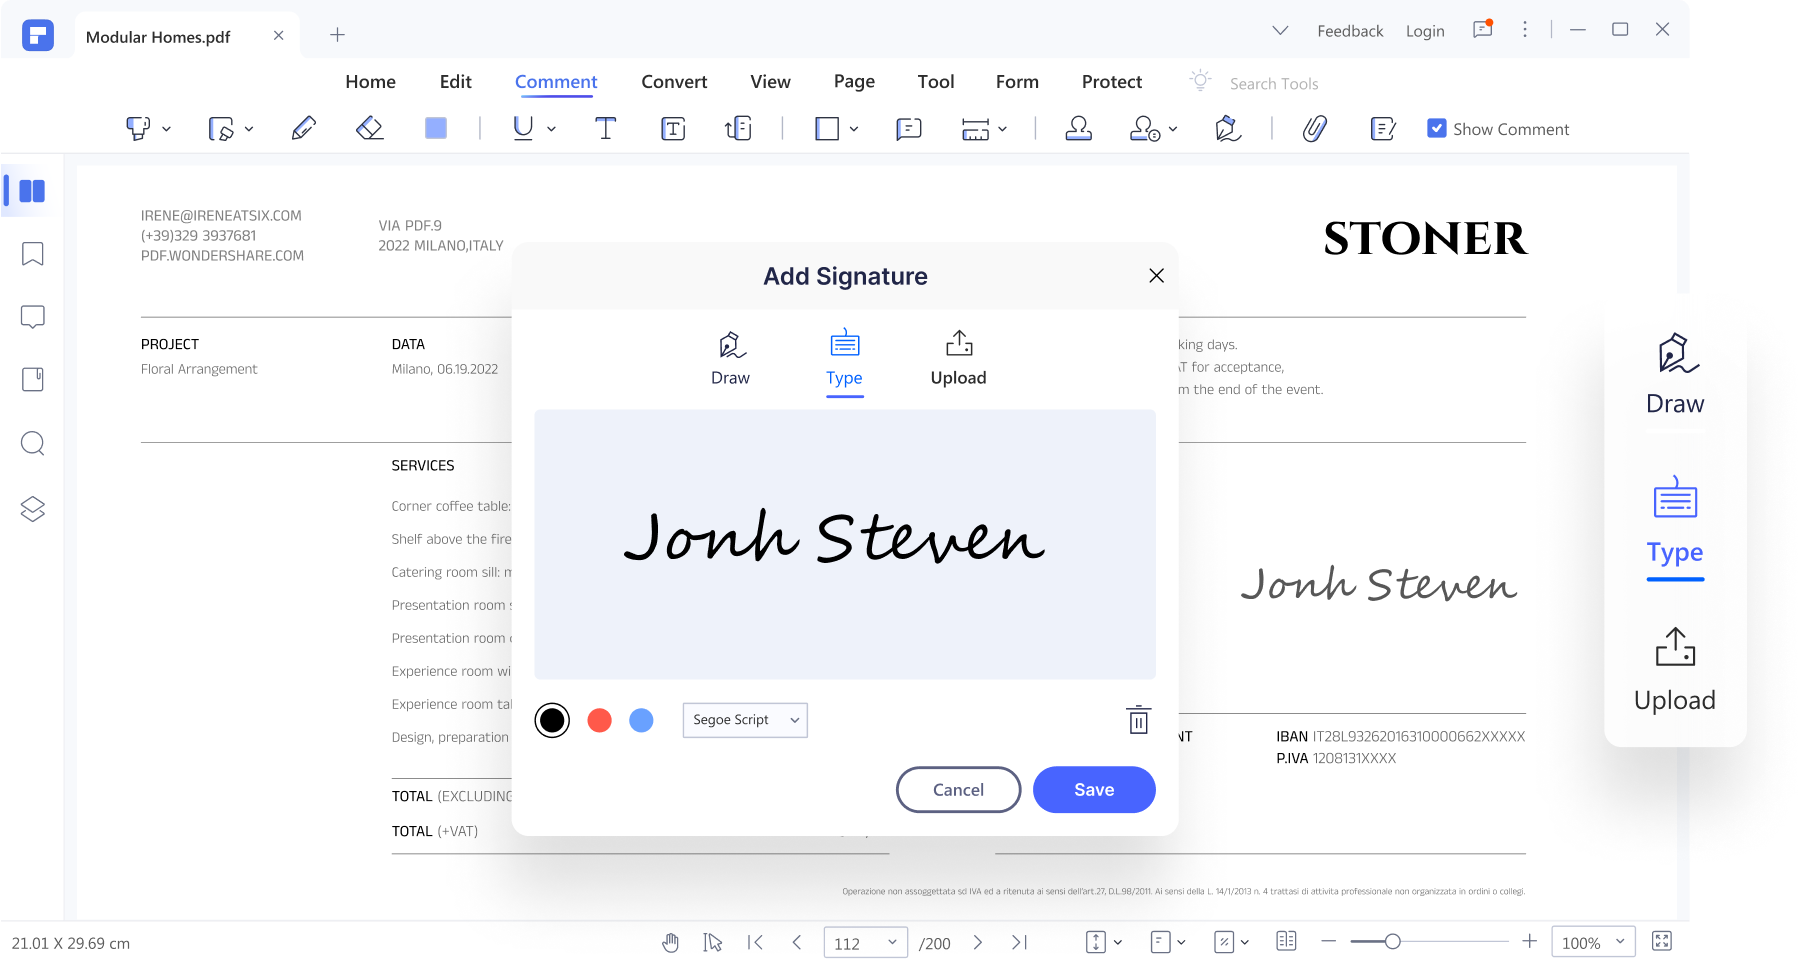Save the typed signature
Image resolution: width=1809 pixels, height=963 pixels.
click(x=1094, y=790)
